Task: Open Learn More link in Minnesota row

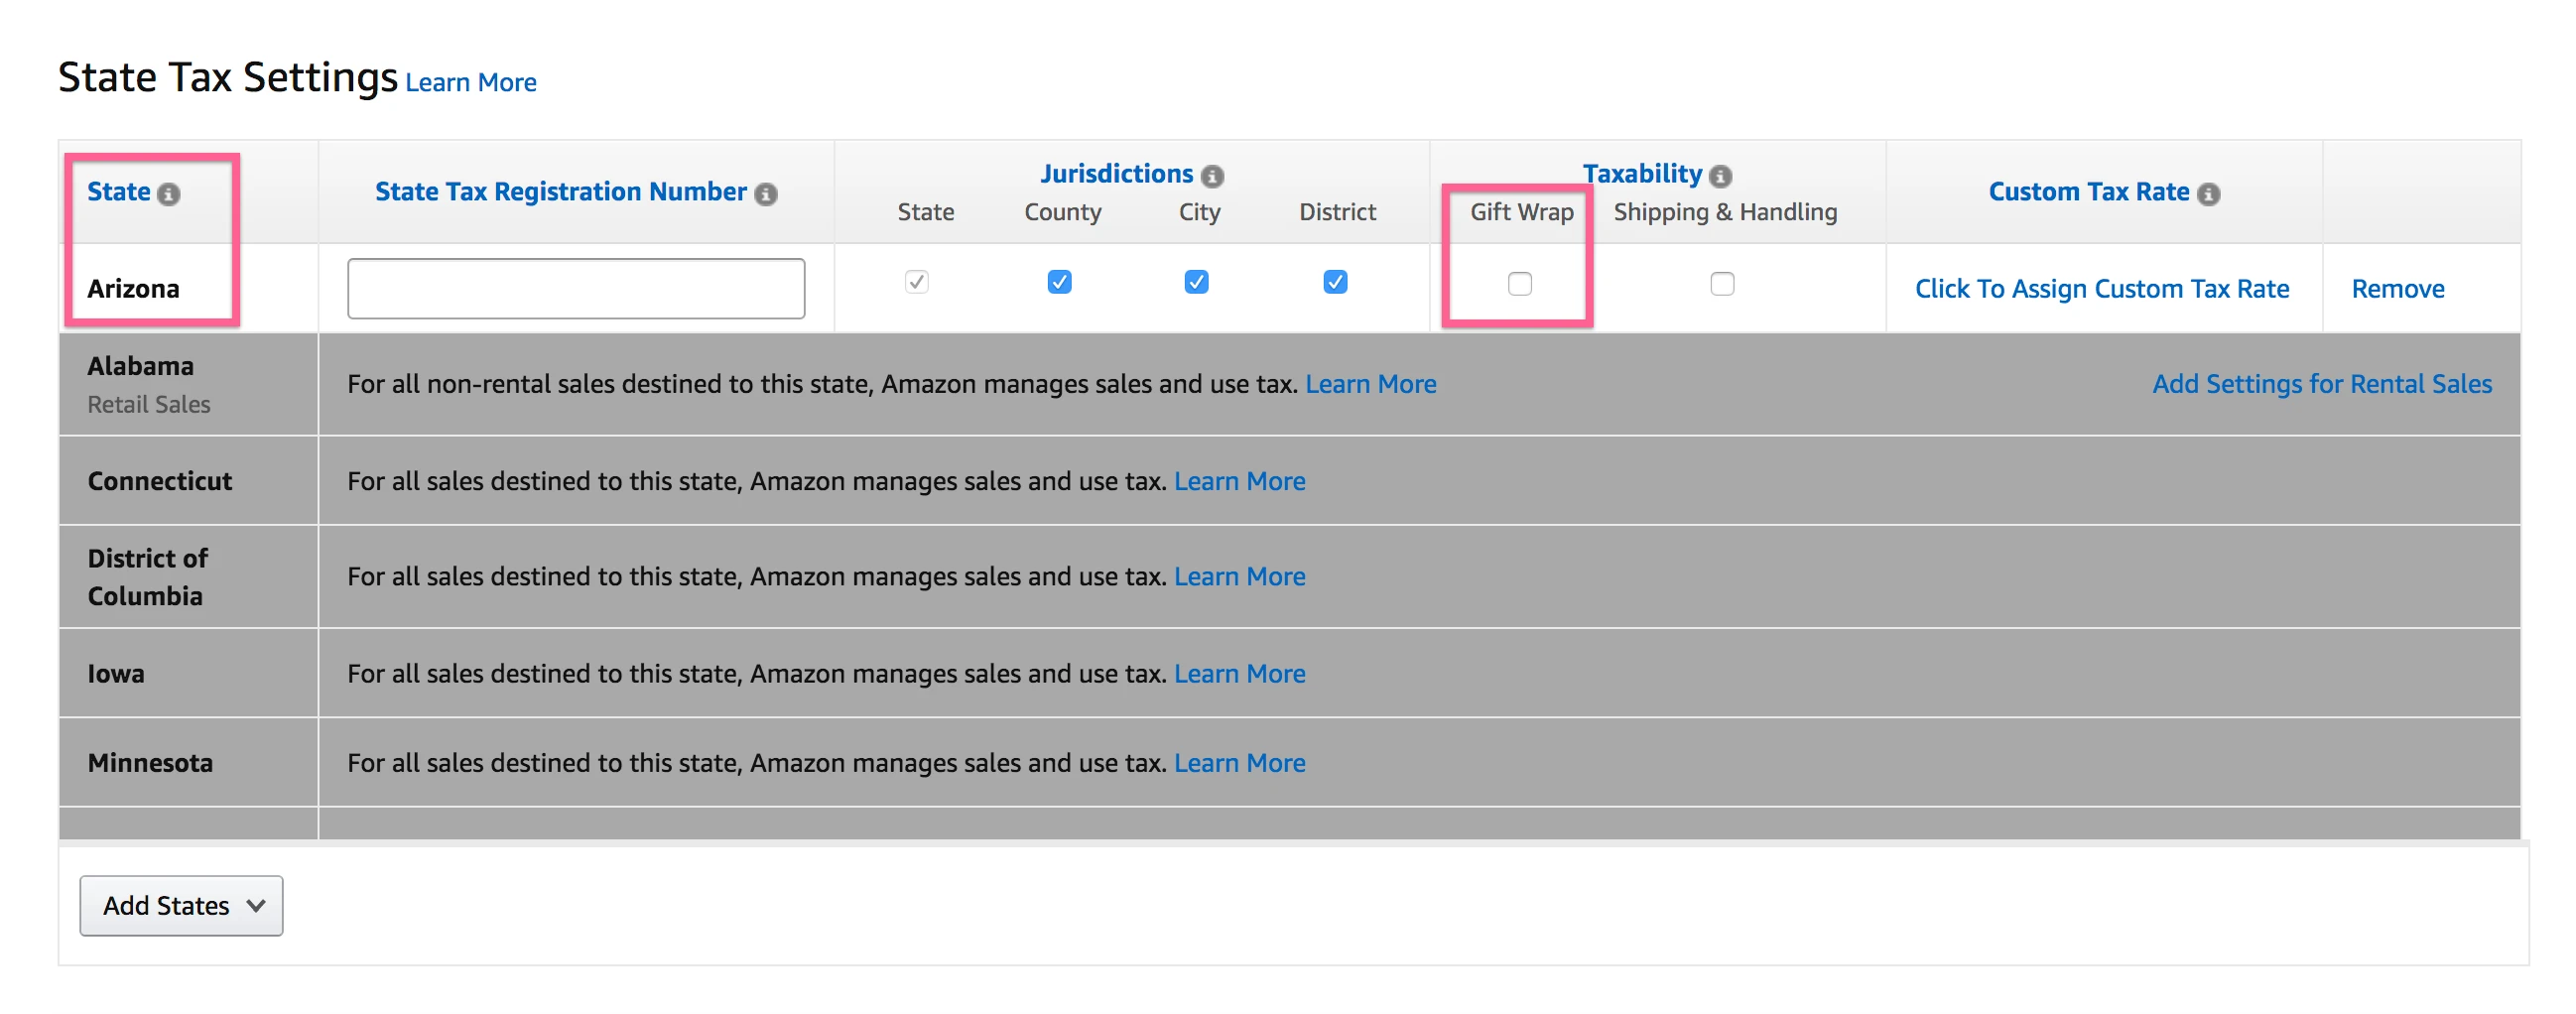Action: click(1239, 762)
